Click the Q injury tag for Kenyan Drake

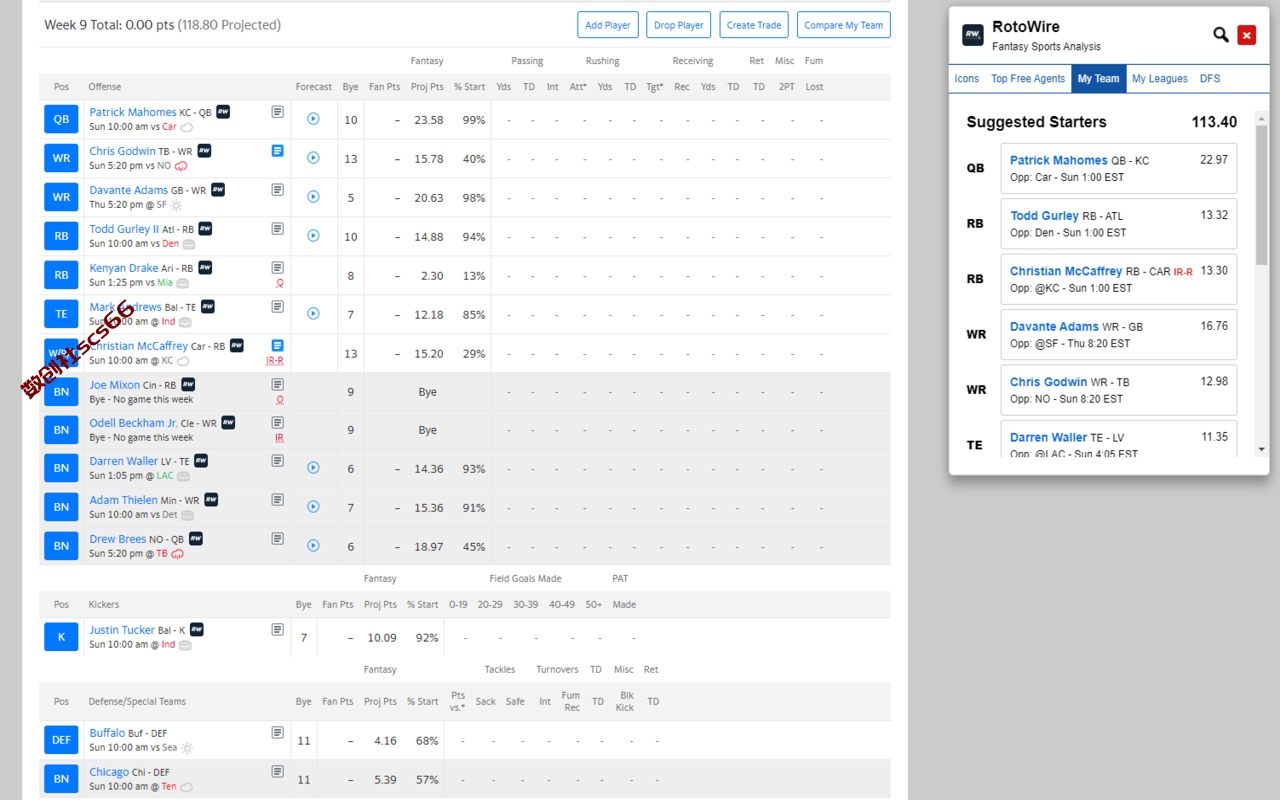(x=280, y=283)
